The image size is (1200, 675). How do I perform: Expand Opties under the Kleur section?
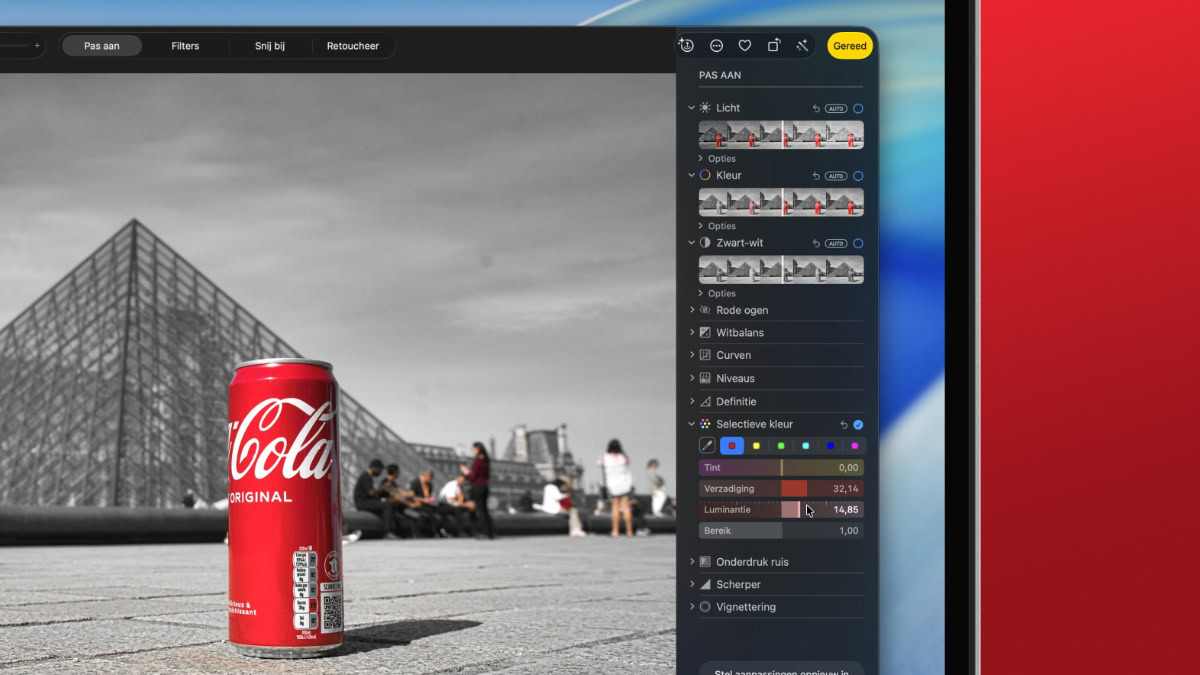click(x=720, y=226)
